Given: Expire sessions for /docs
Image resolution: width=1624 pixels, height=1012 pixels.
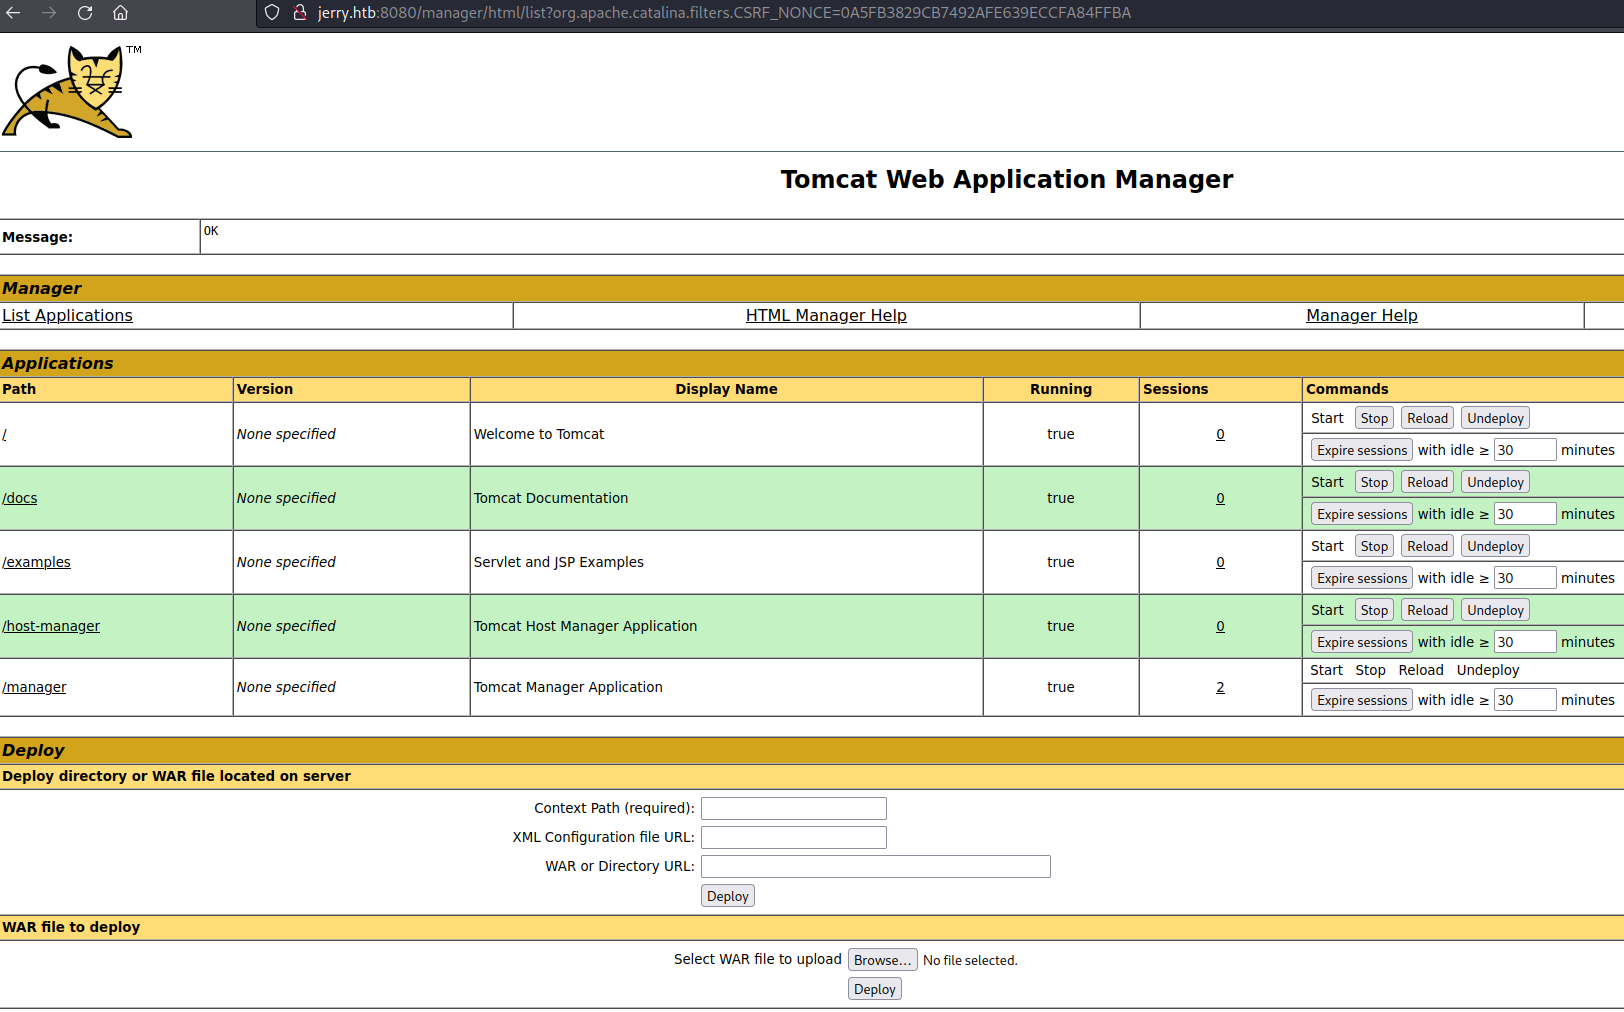Looking at the screenshot, I should 1361,514.
